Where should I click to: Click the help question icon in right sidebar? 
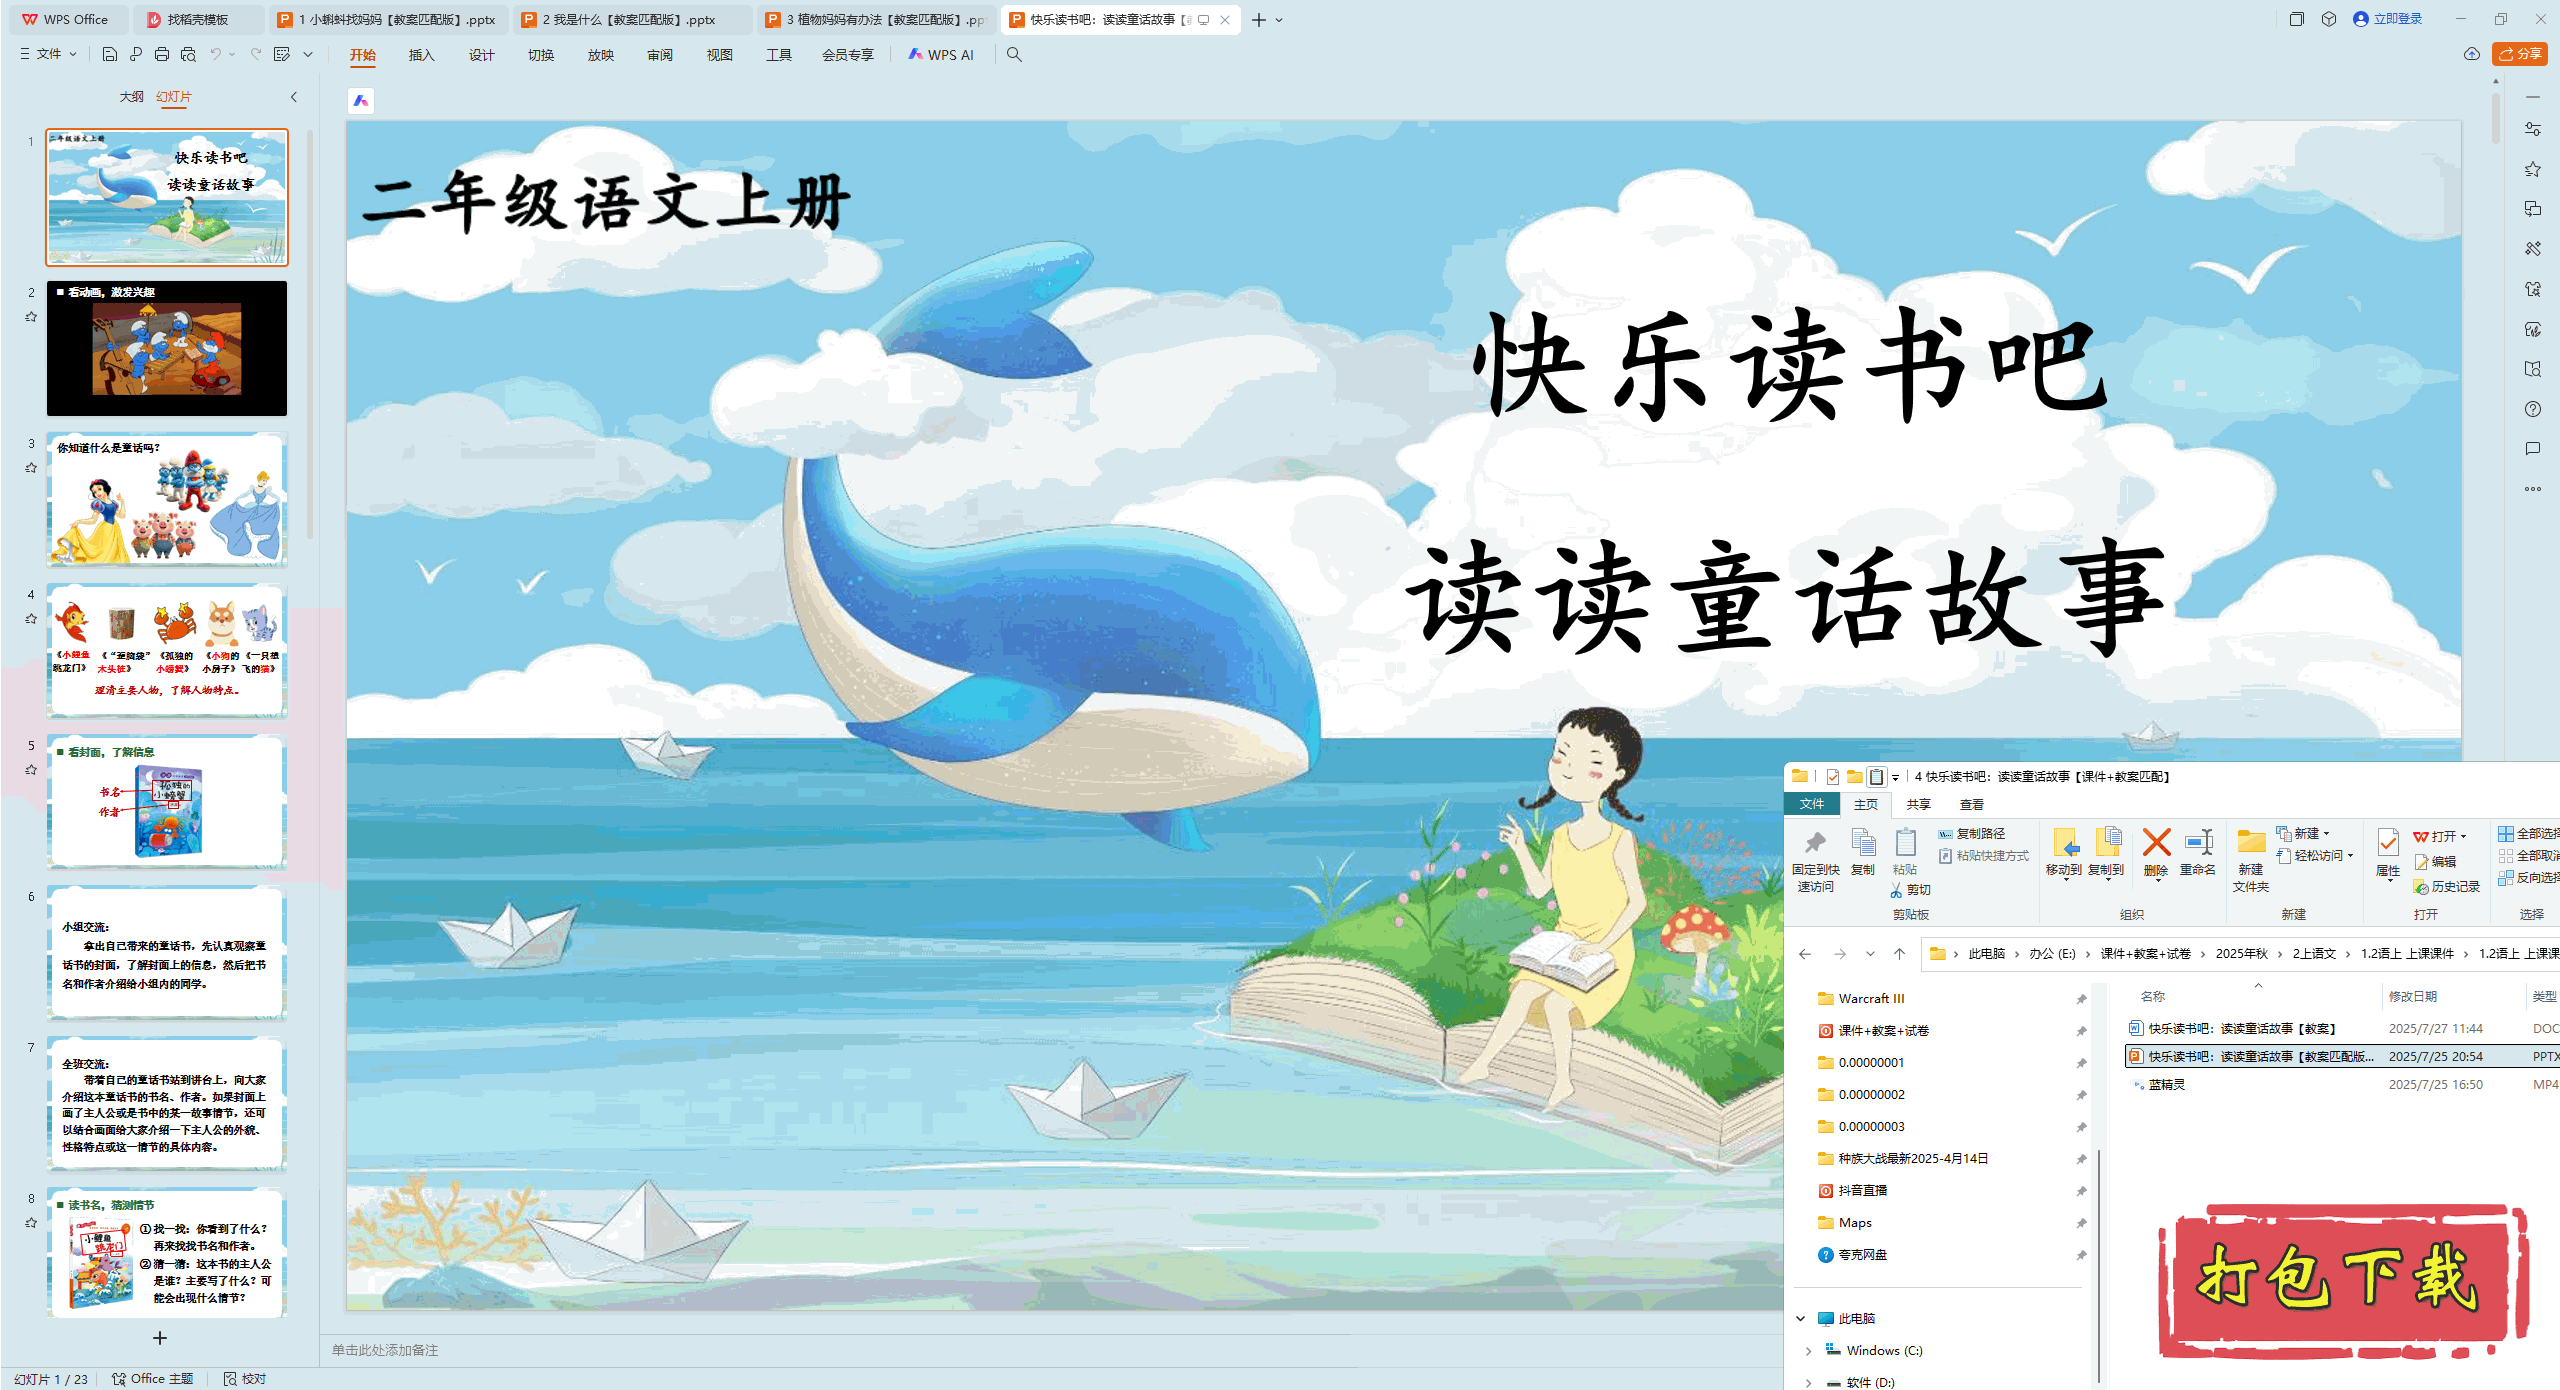tap(2532, 409)
